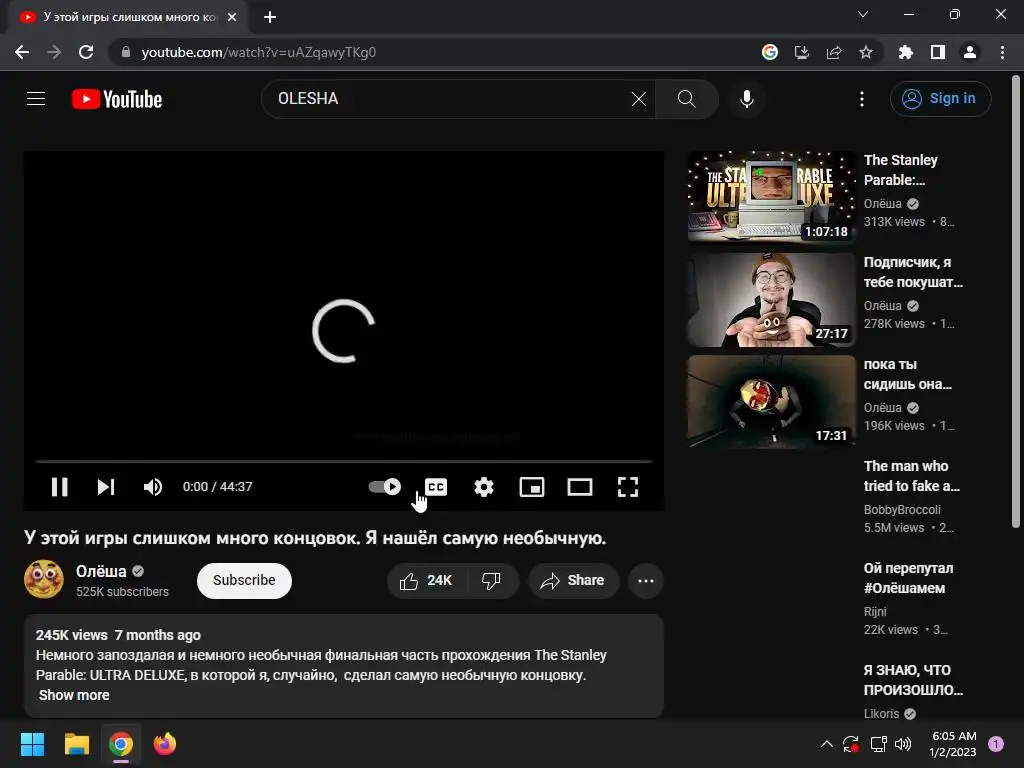The image size is (1024, 768).
Task: Go to YouTube home via logo
Action: coord(117,99)
